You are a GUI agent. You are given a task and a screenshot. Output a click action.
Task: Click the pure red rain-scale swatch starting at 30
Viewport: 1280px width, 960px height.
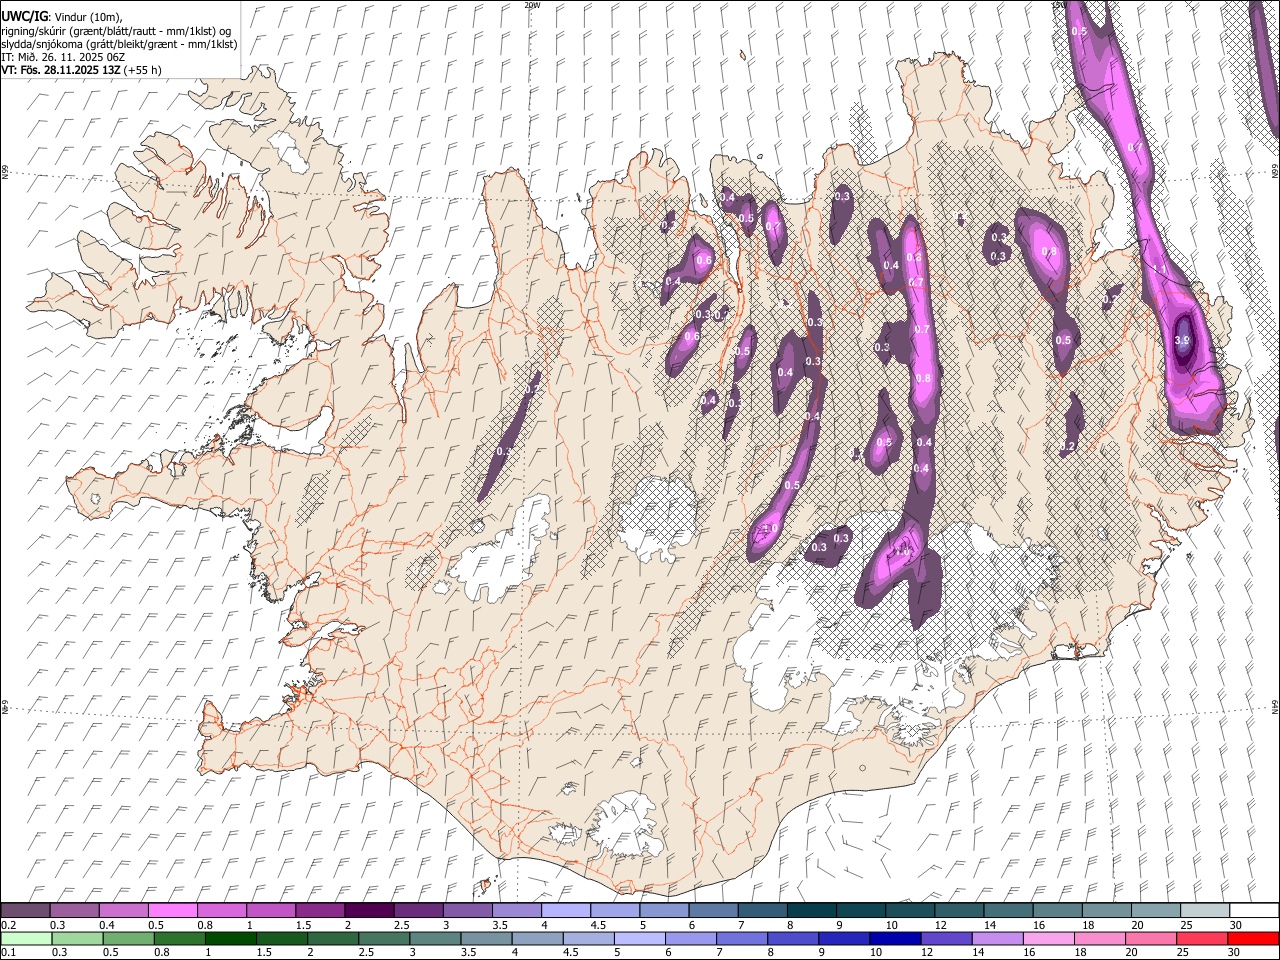click(1253, 938)
